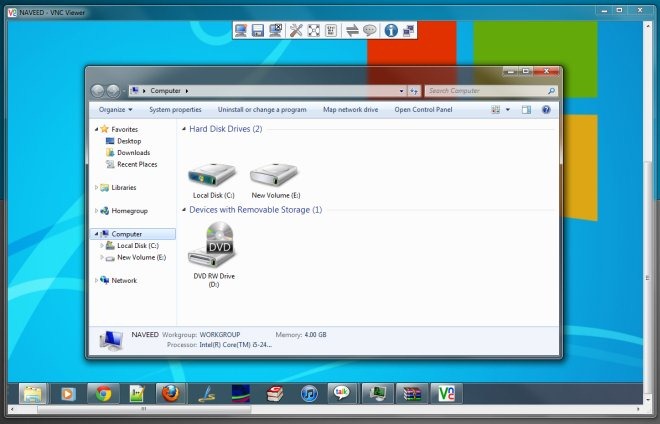This screenshot has height=424, width=660.
Task: Click the vertical scrollbar up arrow
Action: 648,25
